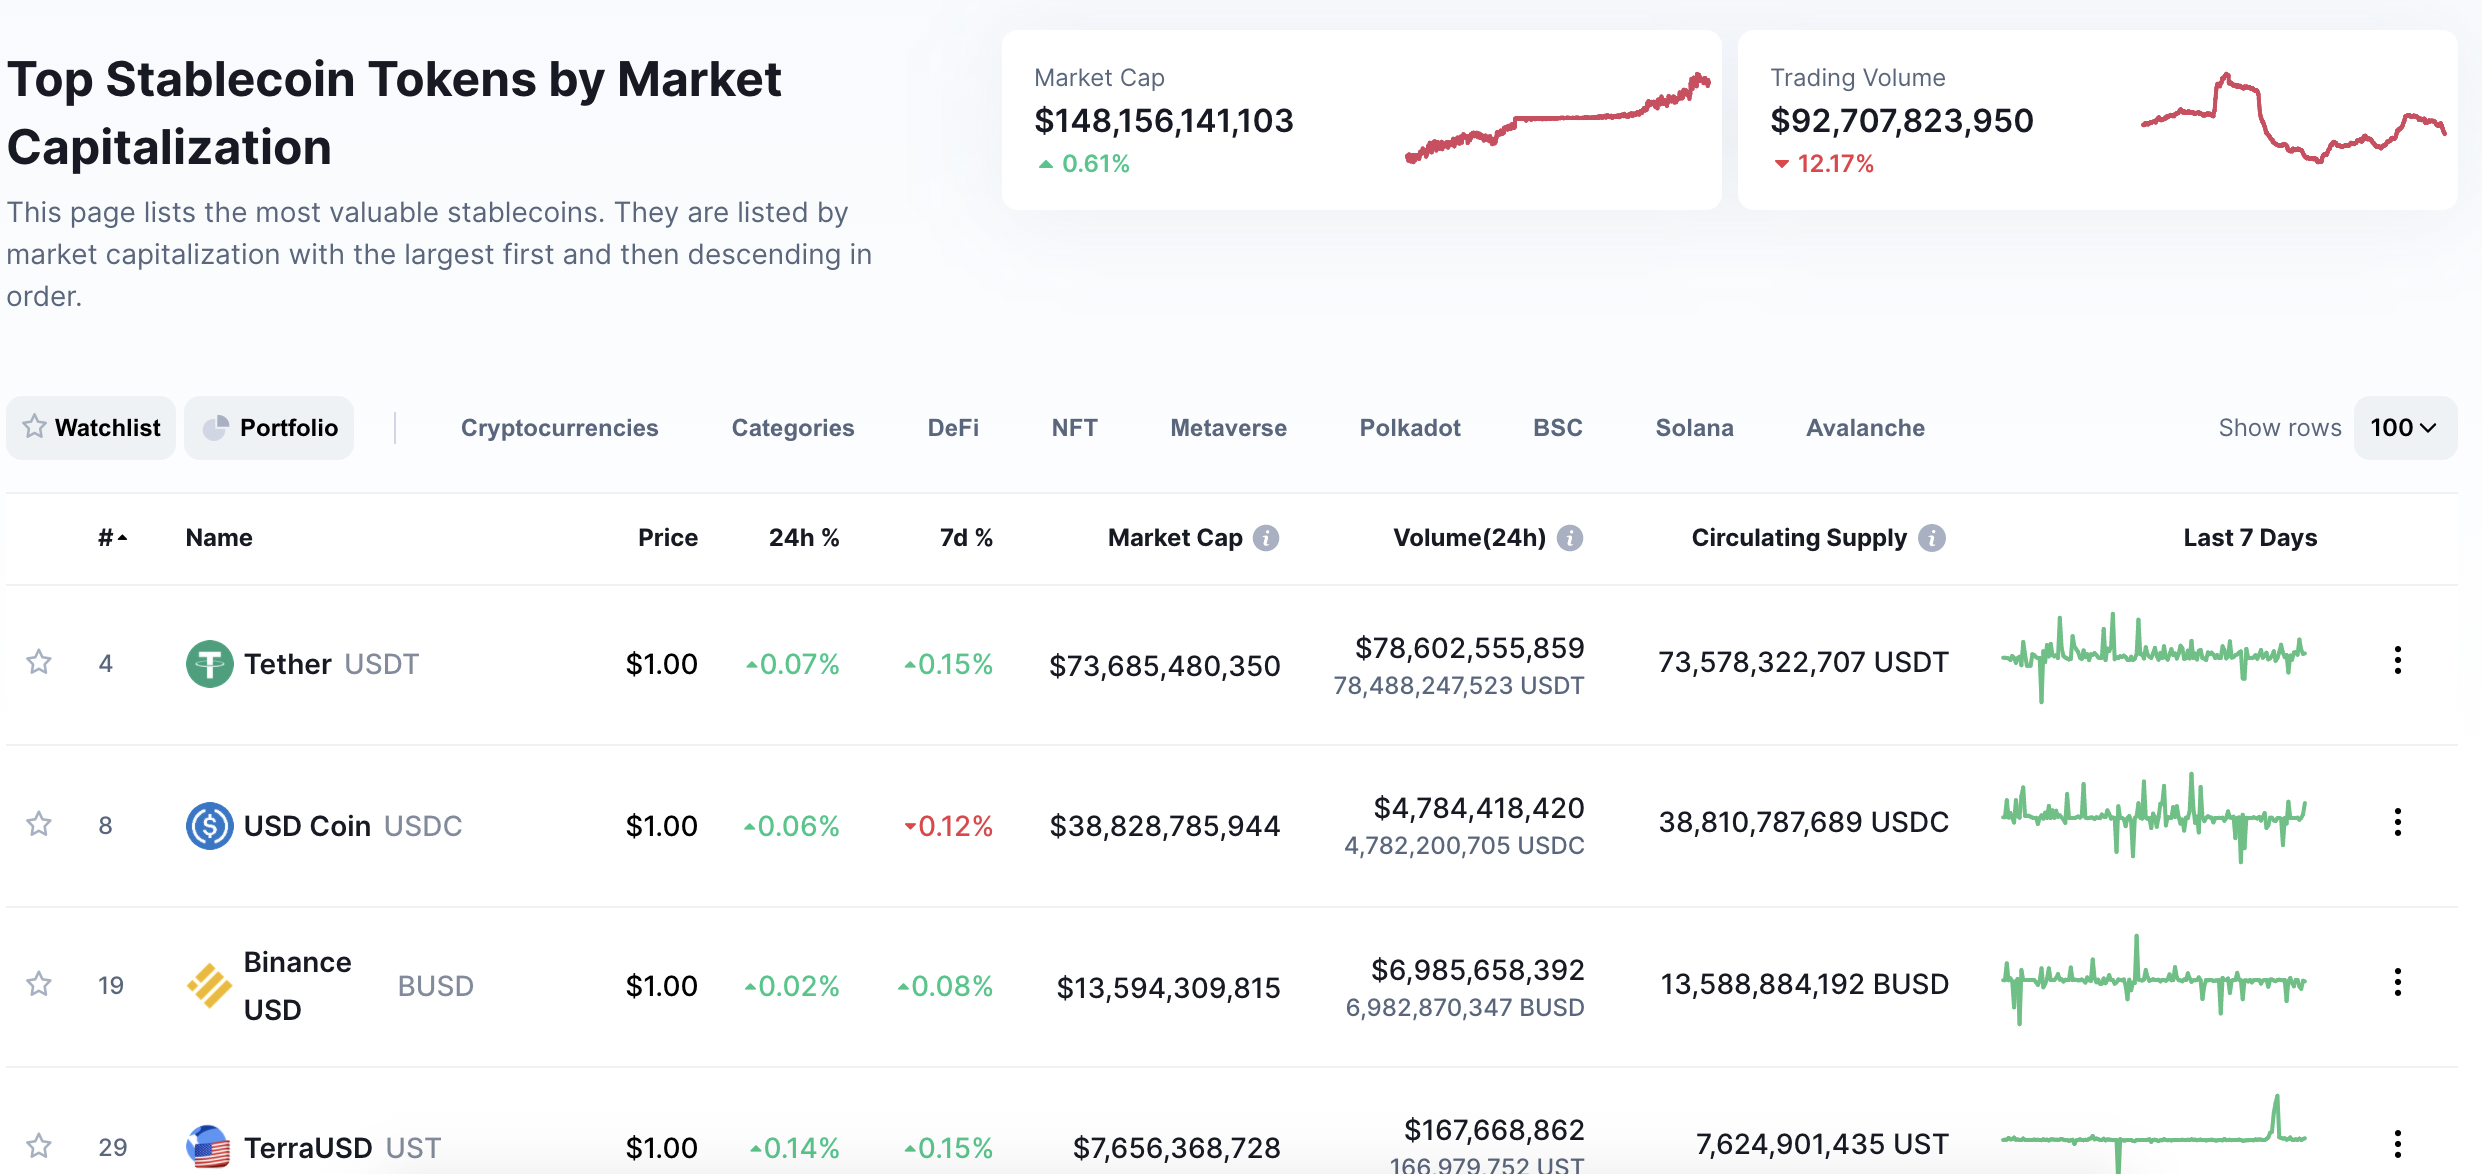Click the 13,588,884,192 BUSD circulating supply
The height and width of the screenshot is (1174, 2482).
pos(1805,984)
